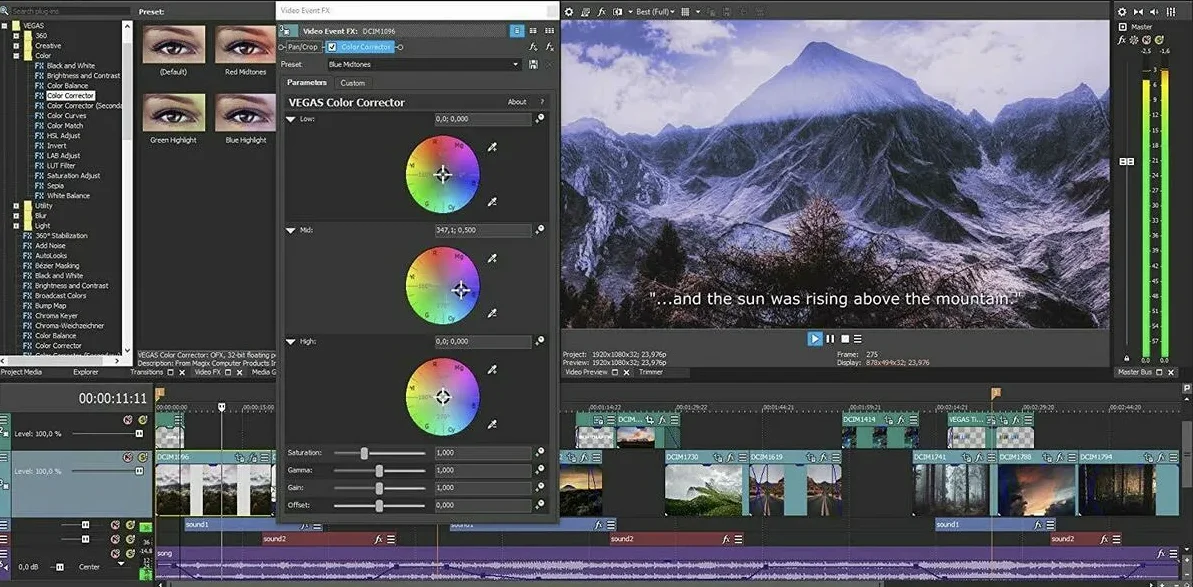This screenshot has width=1193, height=587.
Task: Solo the DCIM1096 video track
Action: pos(142,457)
